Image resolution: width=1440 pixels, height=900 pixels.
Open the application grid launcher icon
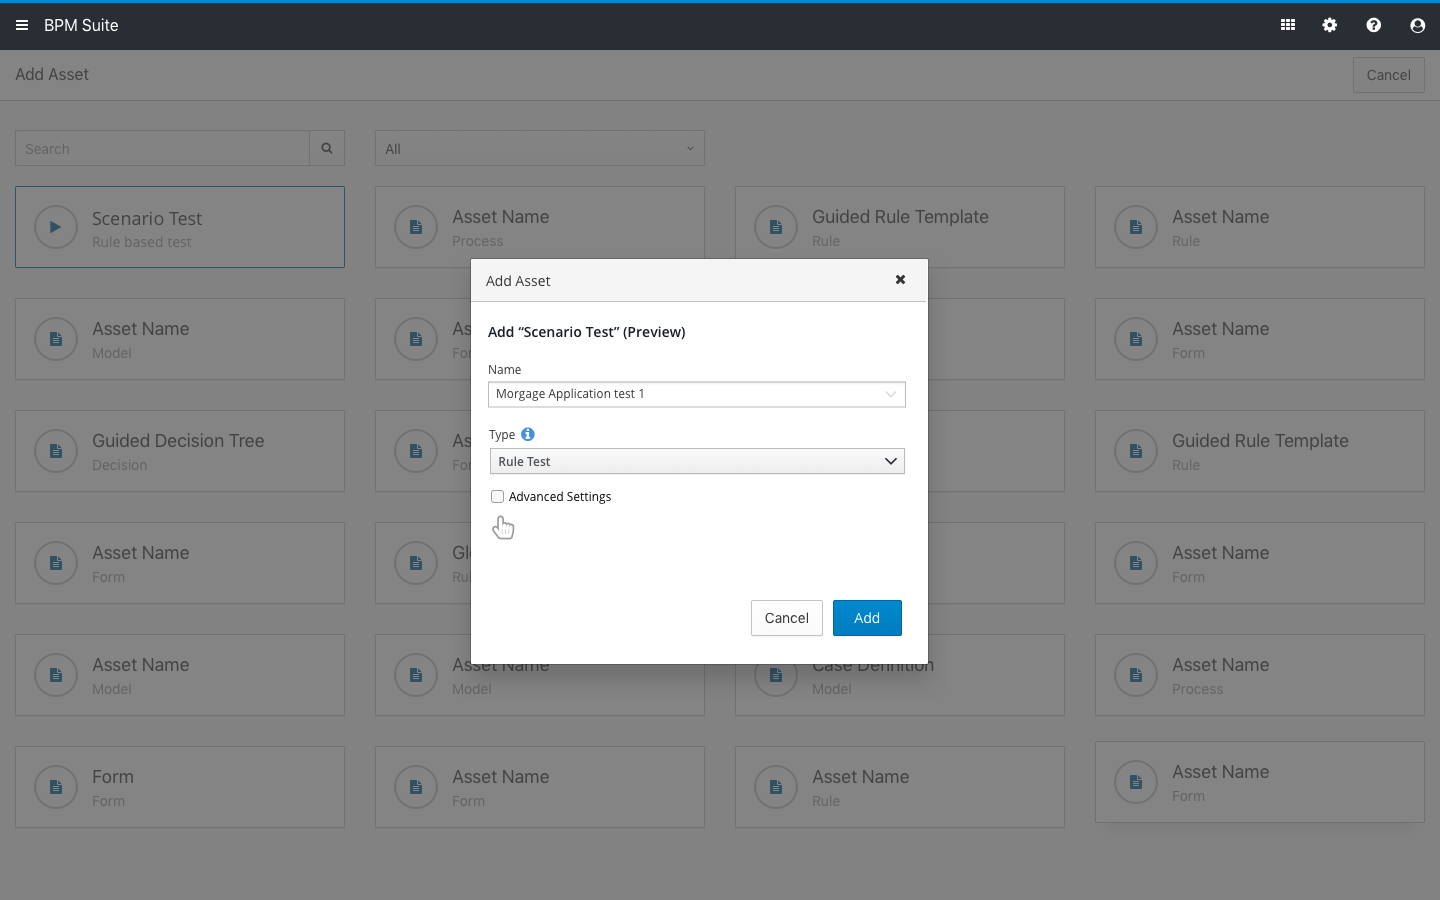pos(1288,25)
